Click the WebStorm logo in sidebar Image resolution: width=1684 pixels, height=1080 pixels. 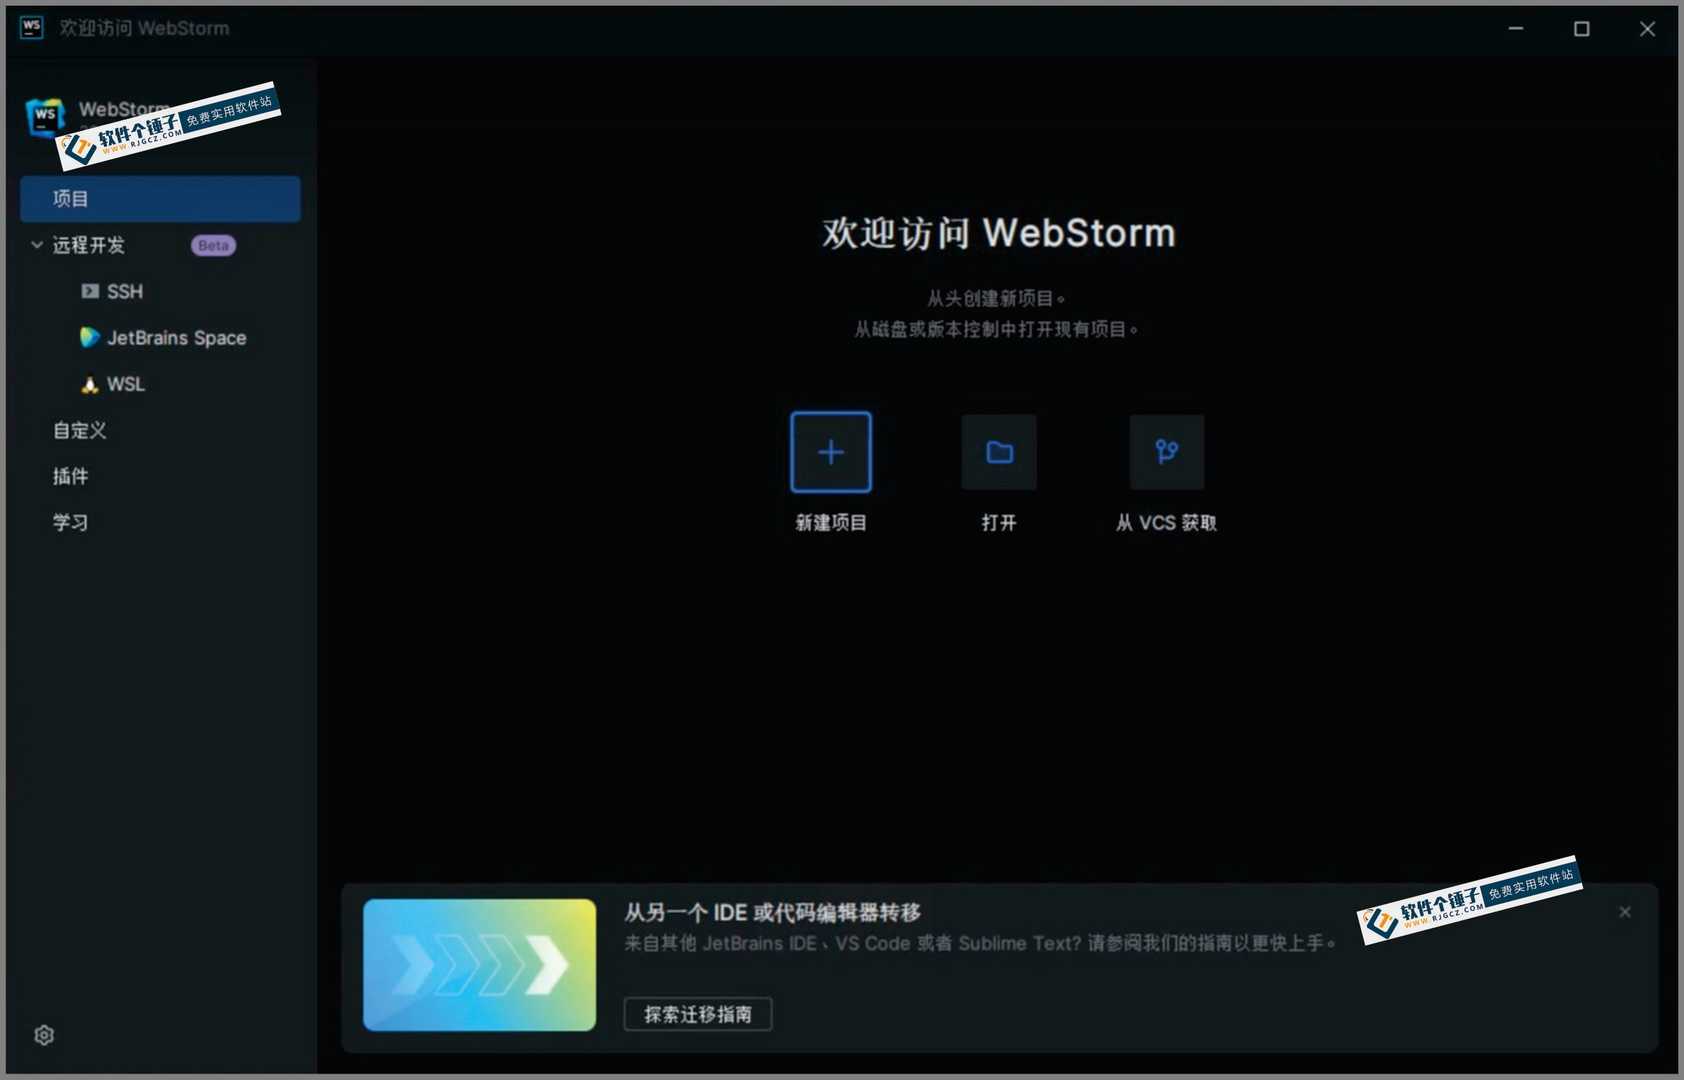click(x=45, y=117)
